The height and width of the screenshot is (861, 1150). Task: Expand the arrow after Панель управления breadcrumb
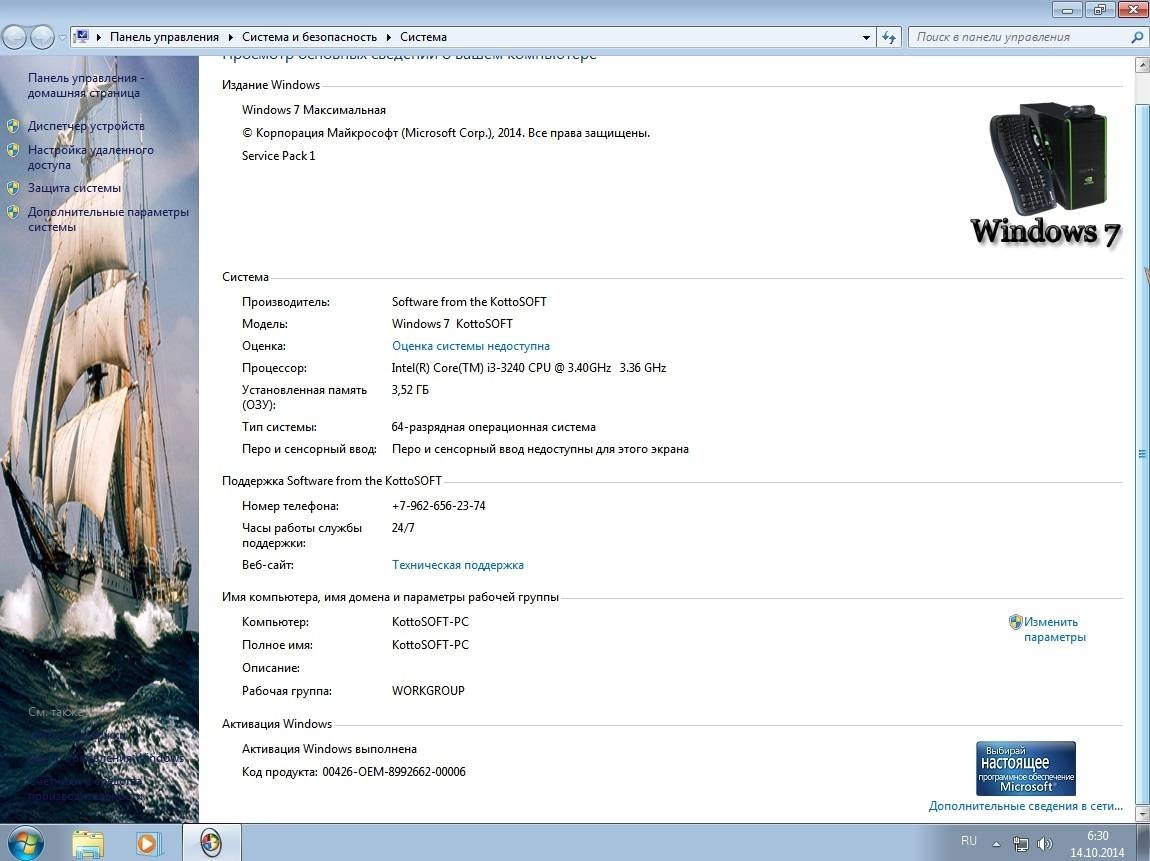(230, 37)
